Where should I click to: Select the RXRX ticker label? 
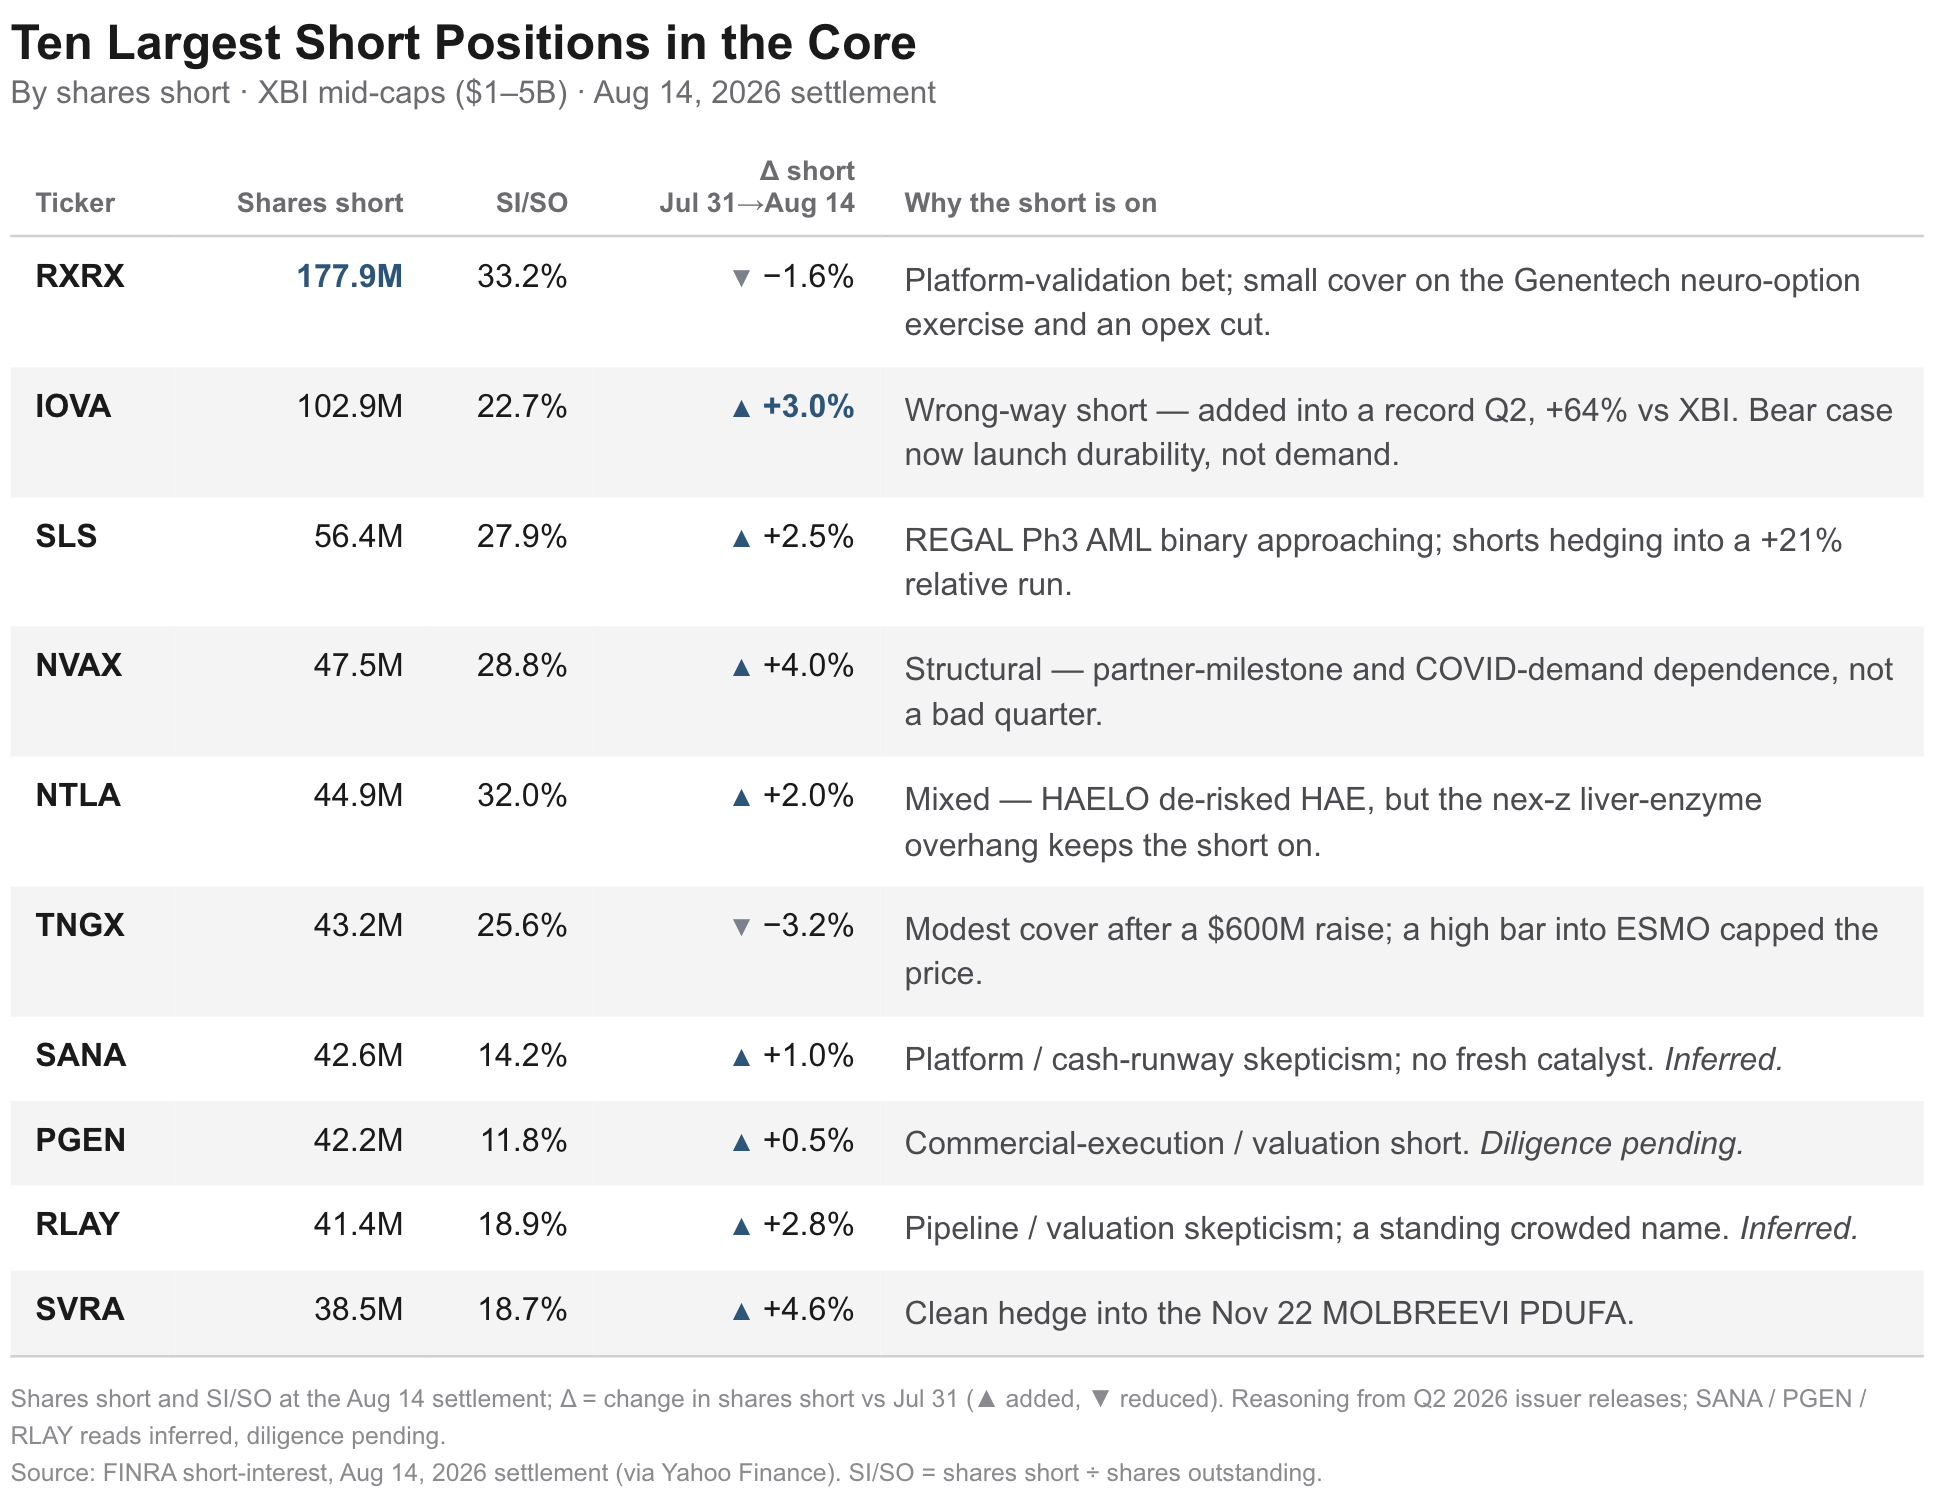click(80, 276)
